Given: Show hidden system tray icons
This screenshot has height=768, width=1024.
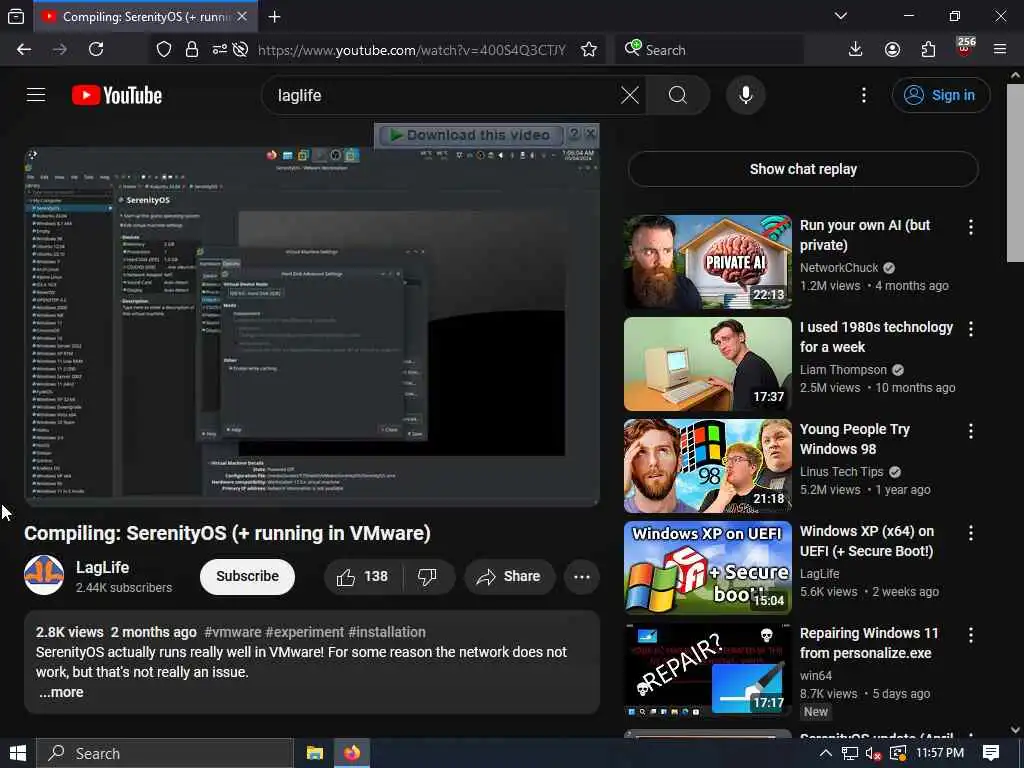Looking at the screenshot, I should coord(825,753).
